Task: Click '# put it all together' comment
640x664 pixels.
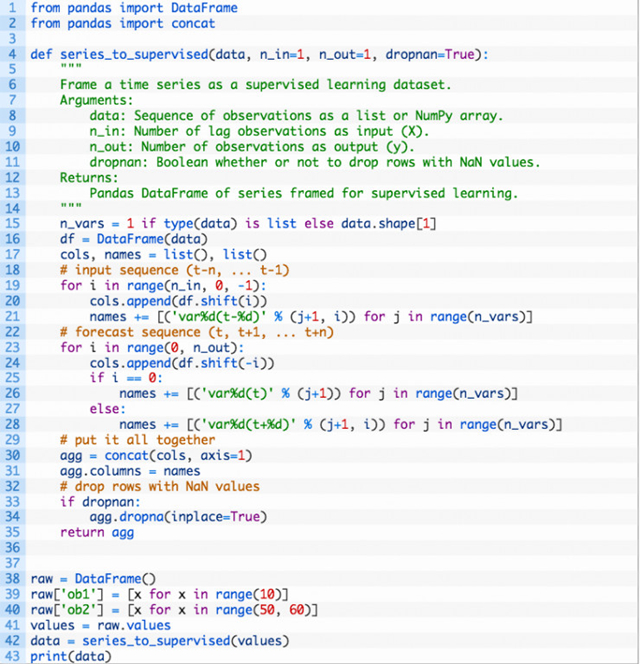Action: 138,440
